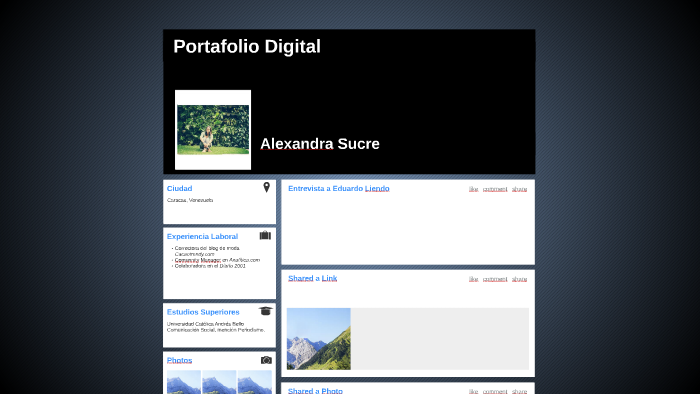Select the Portafolio Digital title text
The width and height of the screenshot is (700, 394).
pos(247,46)
